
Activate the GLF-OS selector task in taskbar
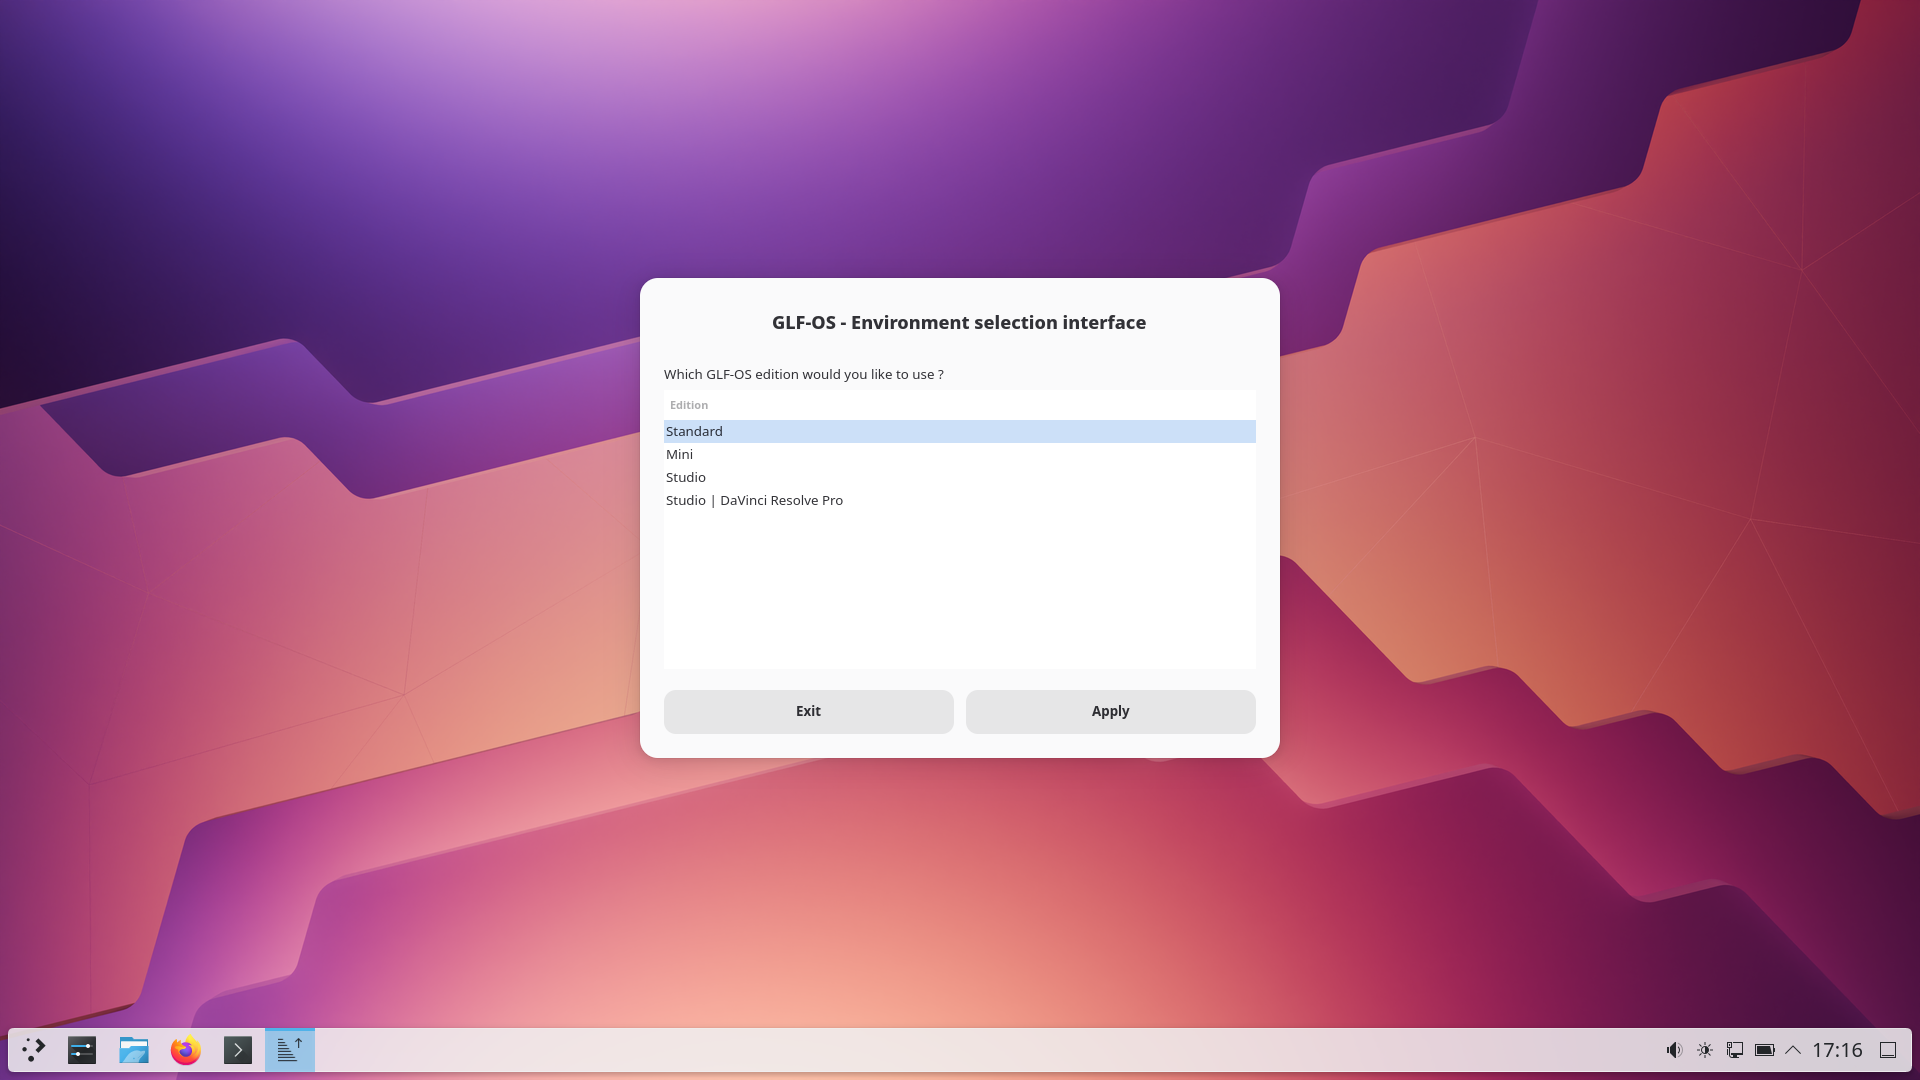(290, 1050)
